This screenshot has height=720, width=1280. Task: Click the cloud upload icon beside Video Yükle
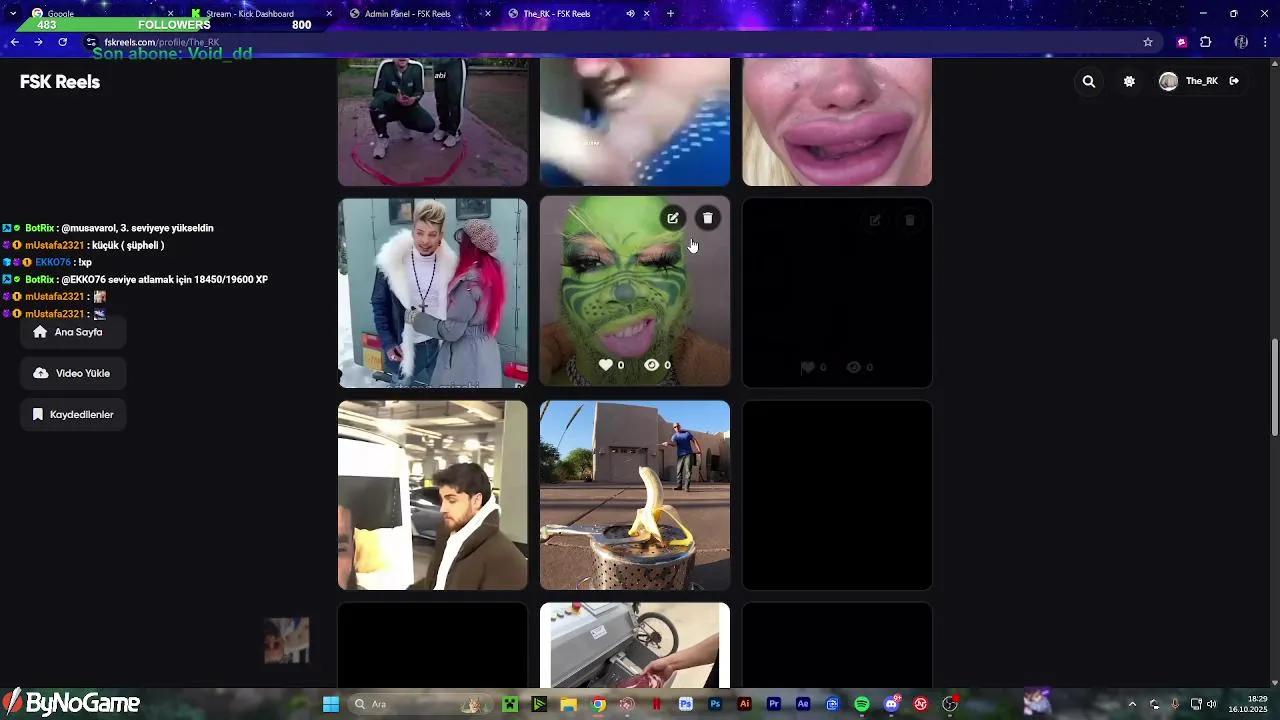(x=40, y=373)
